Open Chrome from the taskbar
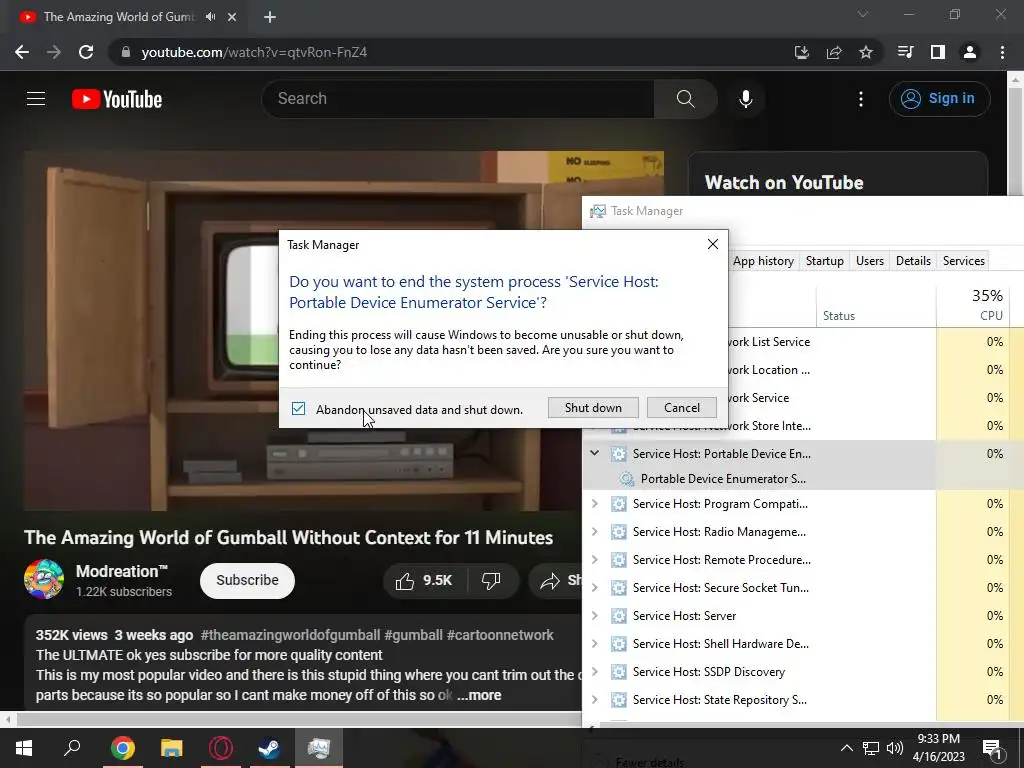 [122, 748]
